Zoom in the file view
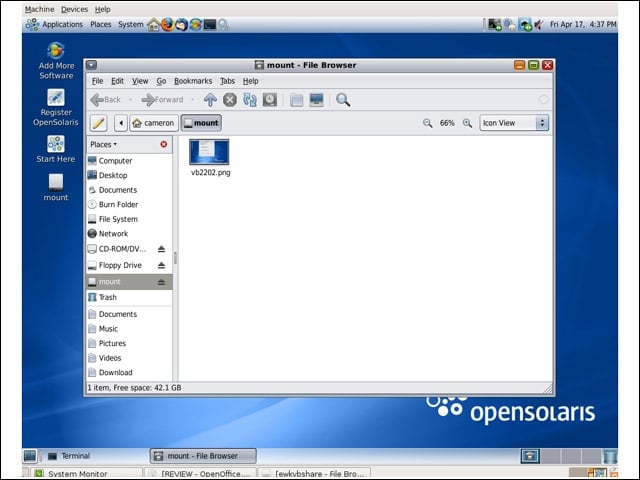The image size is (640, 480). pyautogui.click(x=467, y=123)
